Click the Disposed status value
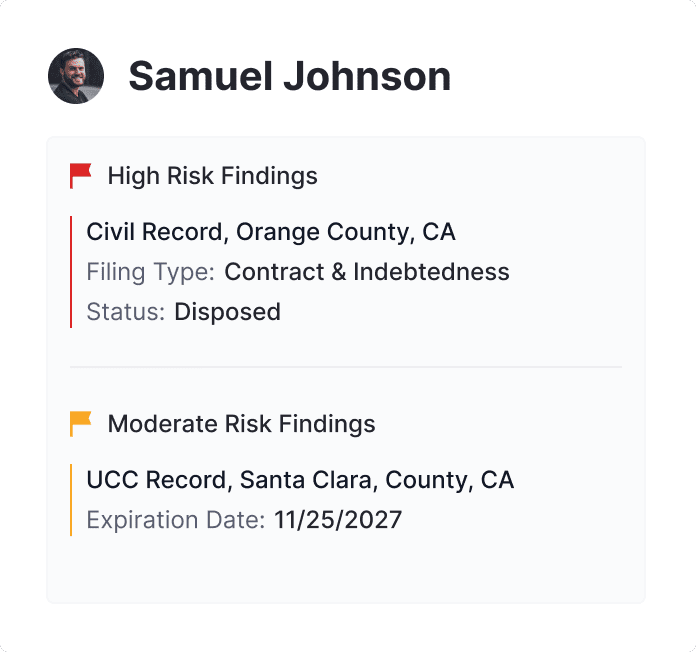Image resolution: width=696 pixels, height=652 pixels. 227,312
